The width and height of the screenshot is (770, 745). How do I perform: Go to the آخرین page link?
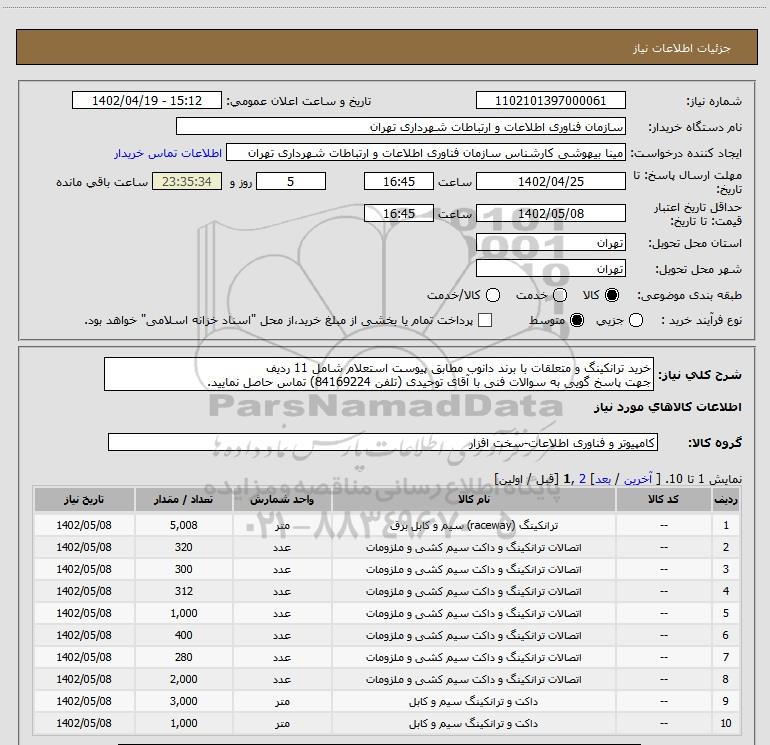637,479
